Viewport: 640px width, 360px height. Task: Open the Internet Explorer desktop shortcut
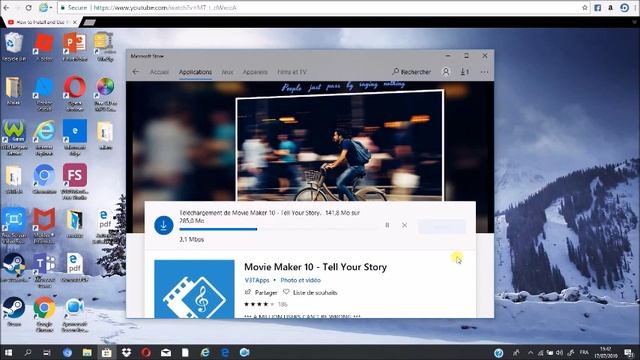point(44,137)
